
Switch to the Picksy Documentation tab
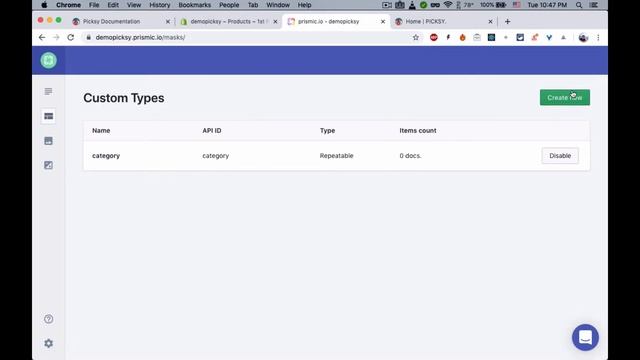(121, 21)
